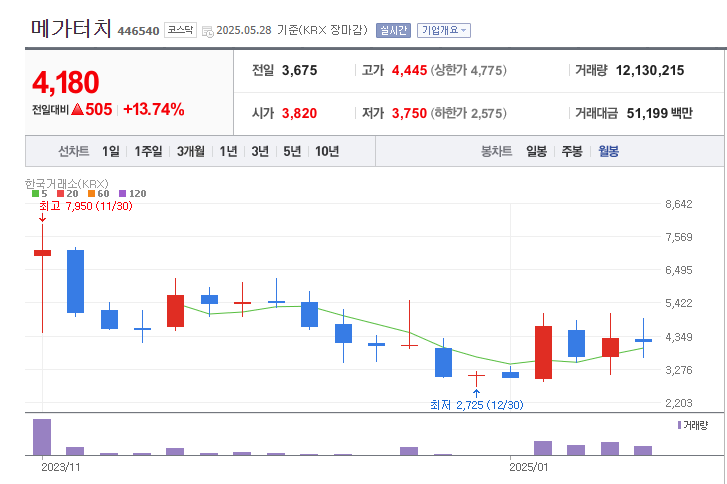Image resolution: width=727 pixels, height=484 pixels.
Task: Click the orange 60 moving average swatch
Action: click(91, 194)
